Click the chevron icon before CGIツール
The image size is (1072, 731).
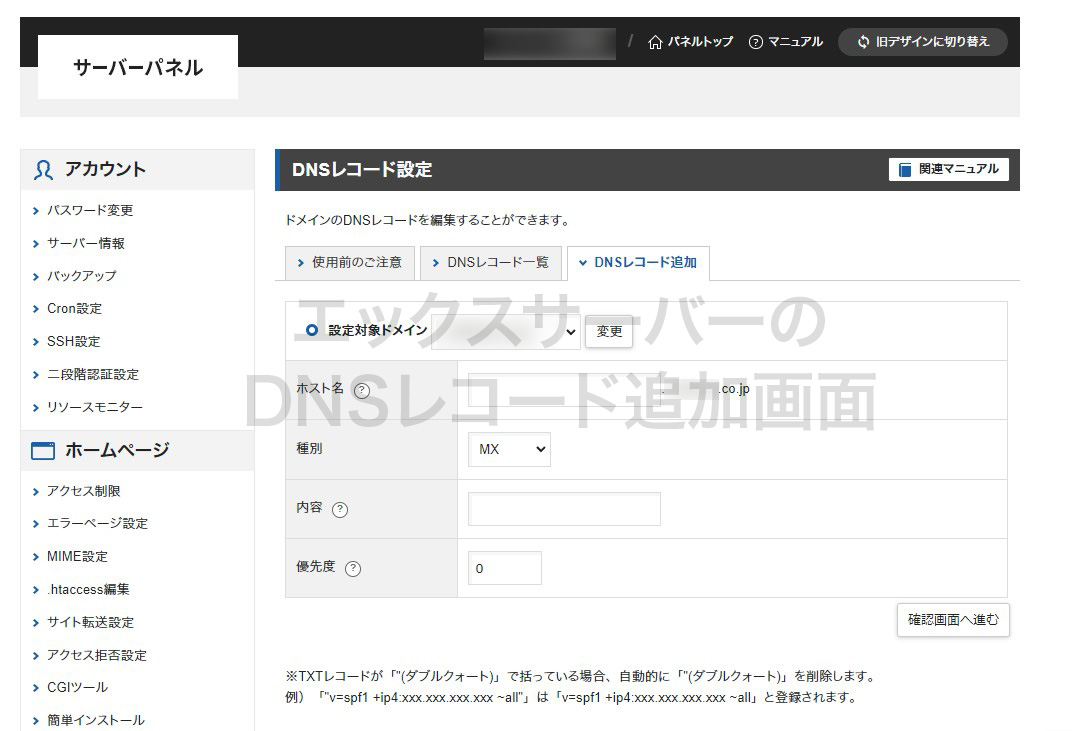36,688
